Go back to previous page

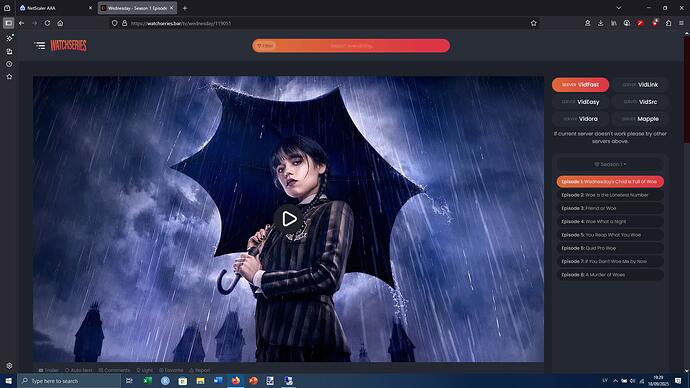pos(22,23)
